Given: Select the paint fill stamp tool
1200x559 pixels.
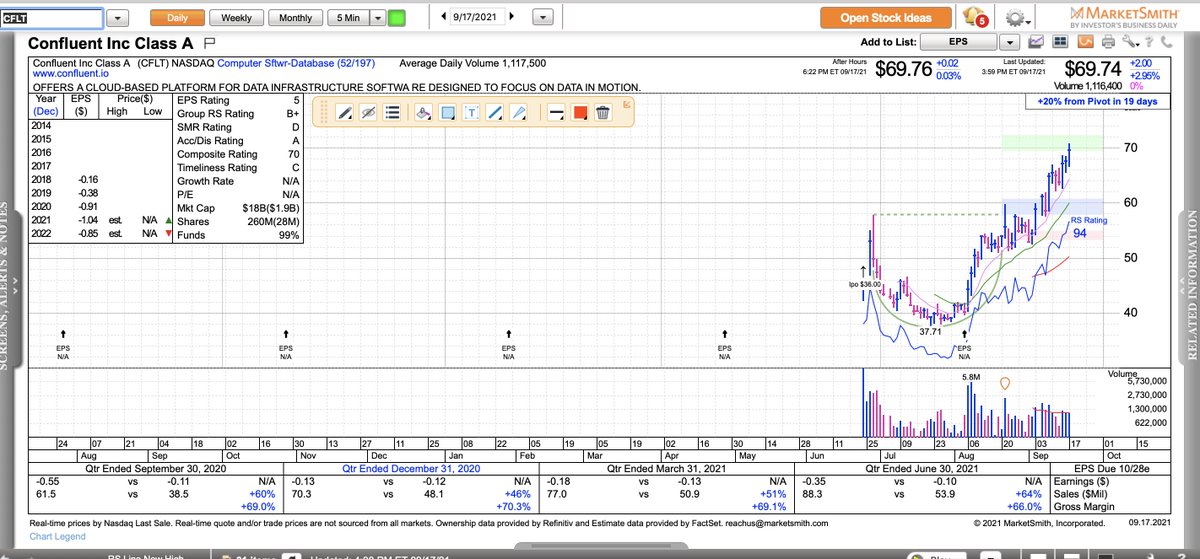Looking at the screenshot, I should click(x=424, y=113).
